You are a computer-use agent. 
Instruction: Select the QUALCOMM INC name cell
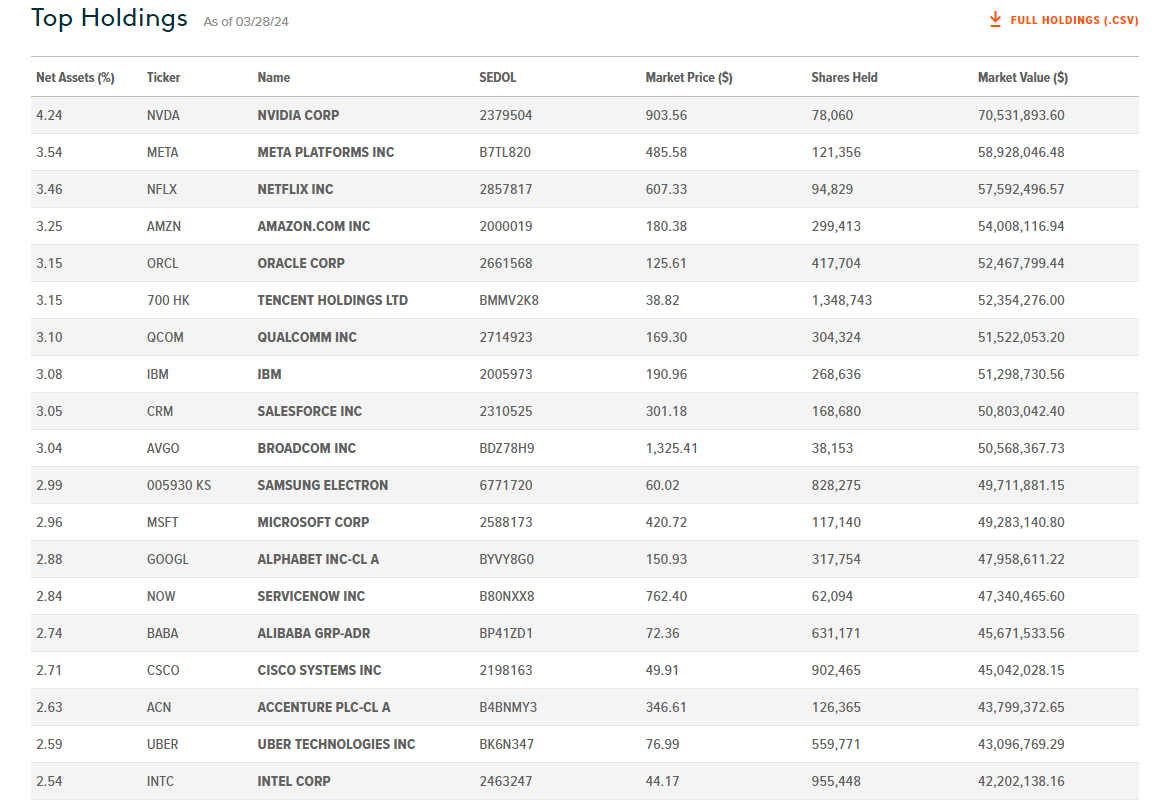click(x=307, y=337)
